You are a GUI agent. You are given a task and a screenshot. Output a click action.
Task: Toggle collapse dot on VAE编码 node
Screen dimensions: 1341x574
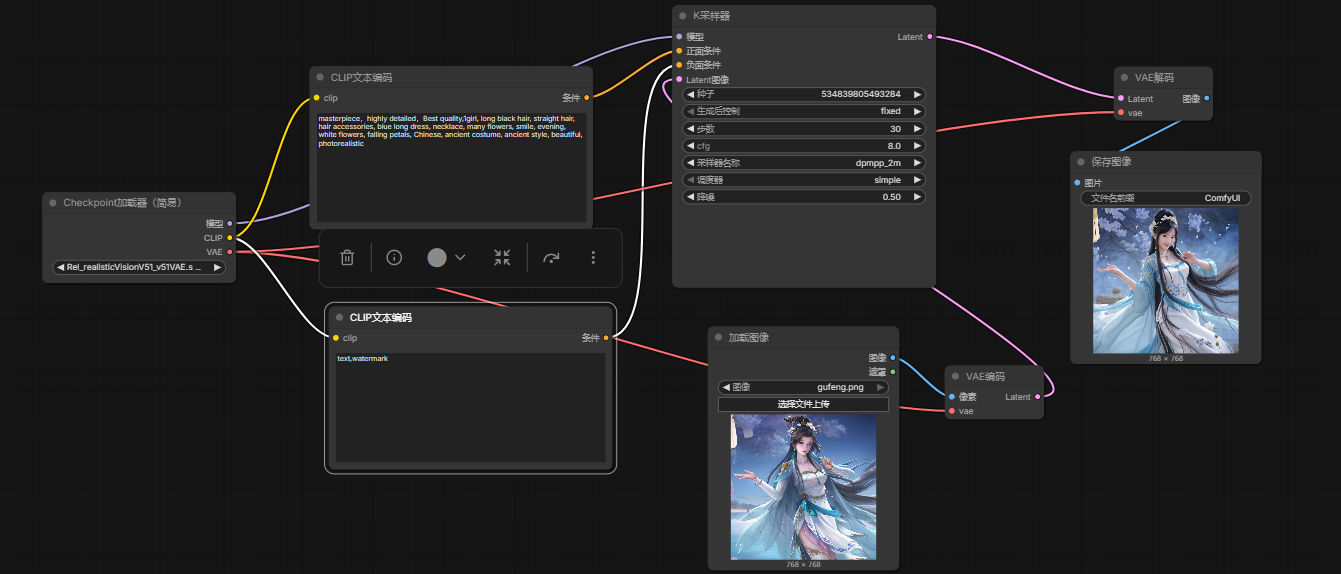(957, 377)
